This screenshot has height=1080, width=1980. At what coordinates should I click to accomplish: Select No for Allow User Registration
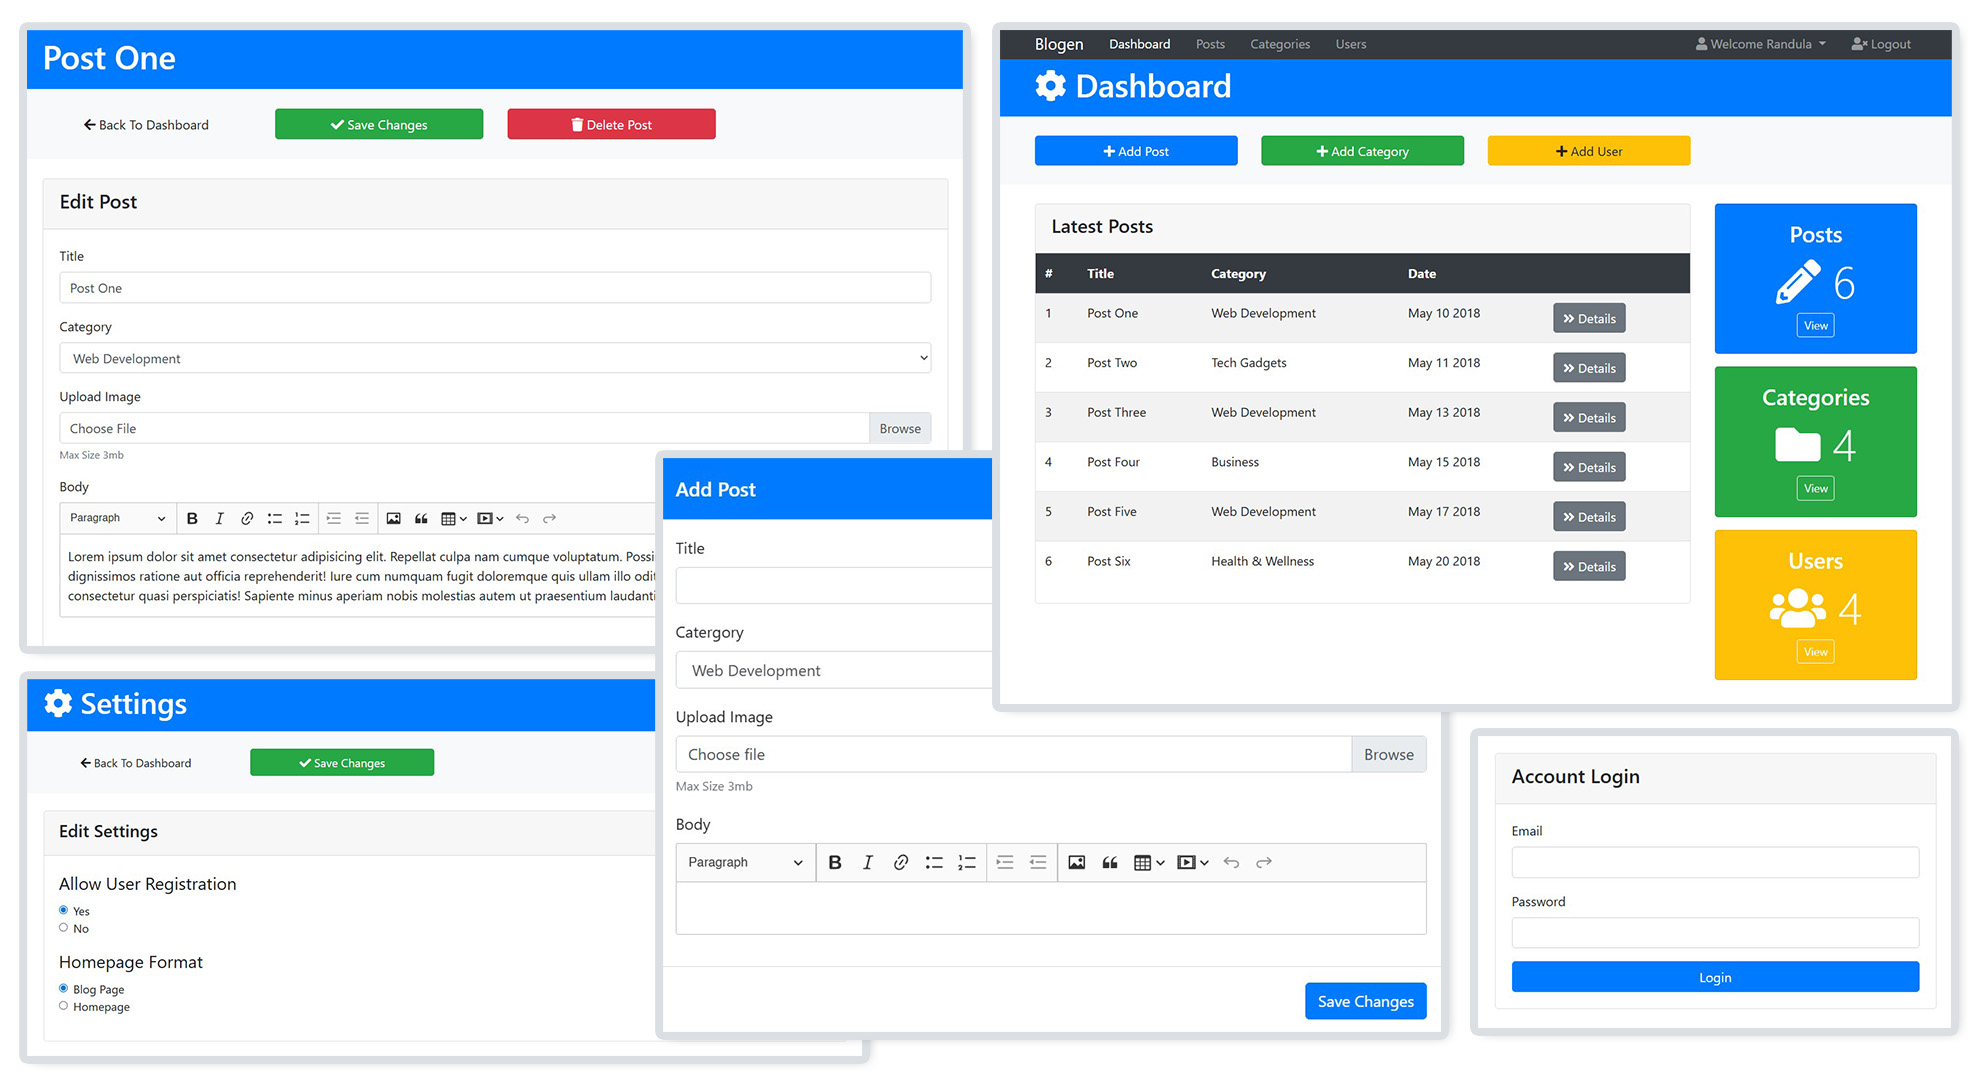64,928
